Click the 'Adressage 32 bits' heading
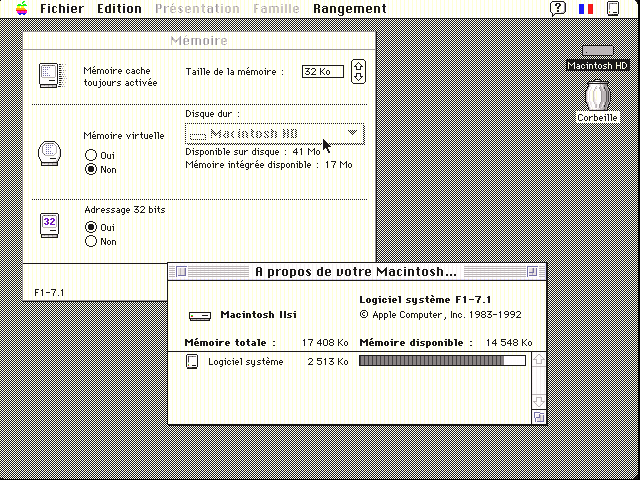This screenshot has height=480, width=640. click(x=124, y=210)
